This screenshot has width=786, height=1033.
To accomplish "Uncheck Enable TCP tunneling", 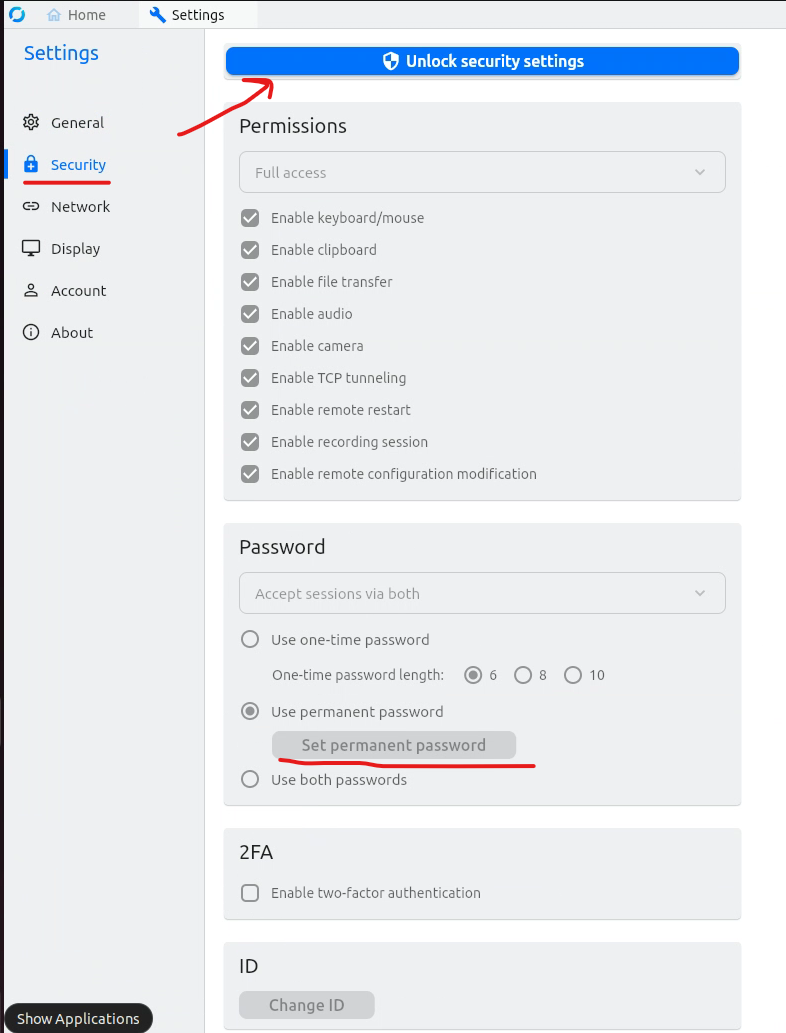I will 250,377.
